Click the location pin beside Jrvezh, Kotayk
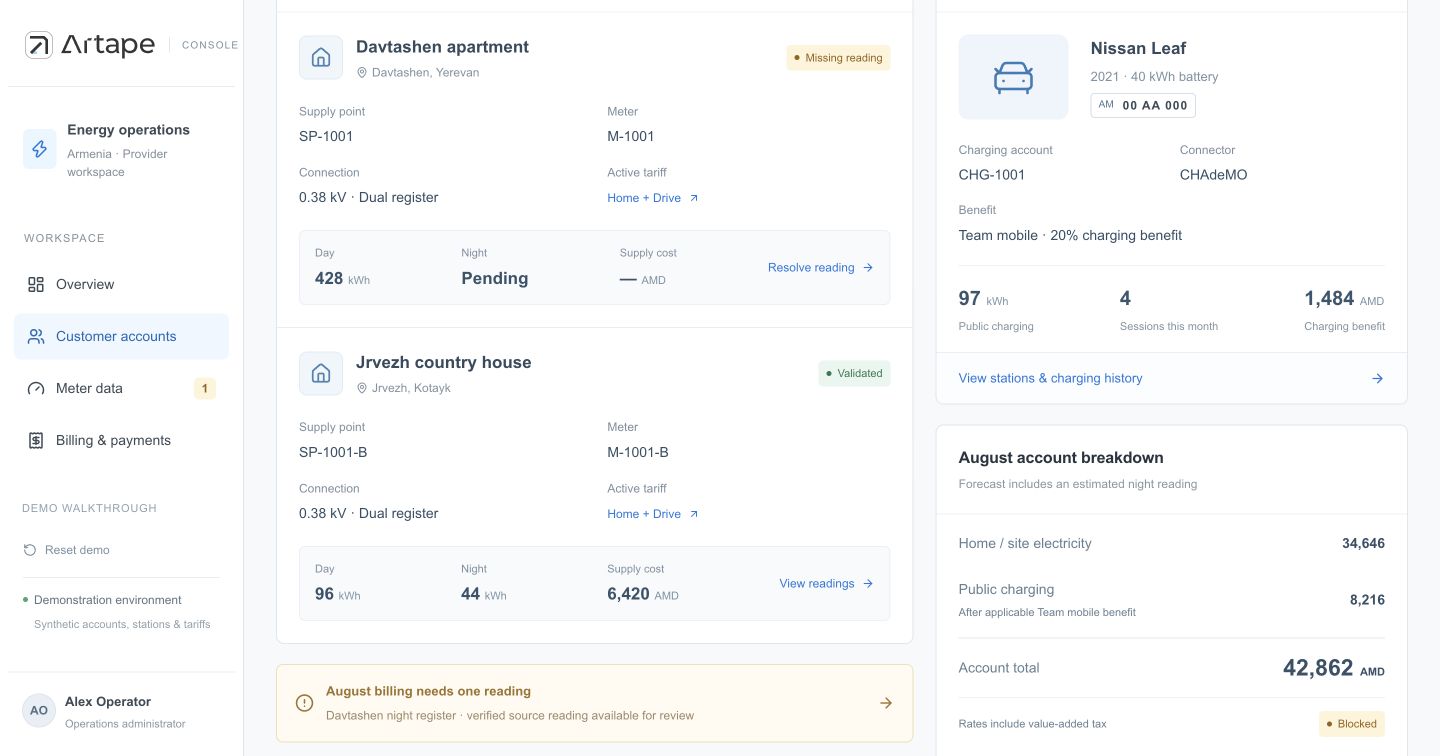Screen dimensions: 1440x756 pyautogui.click(x=362, y=388)
